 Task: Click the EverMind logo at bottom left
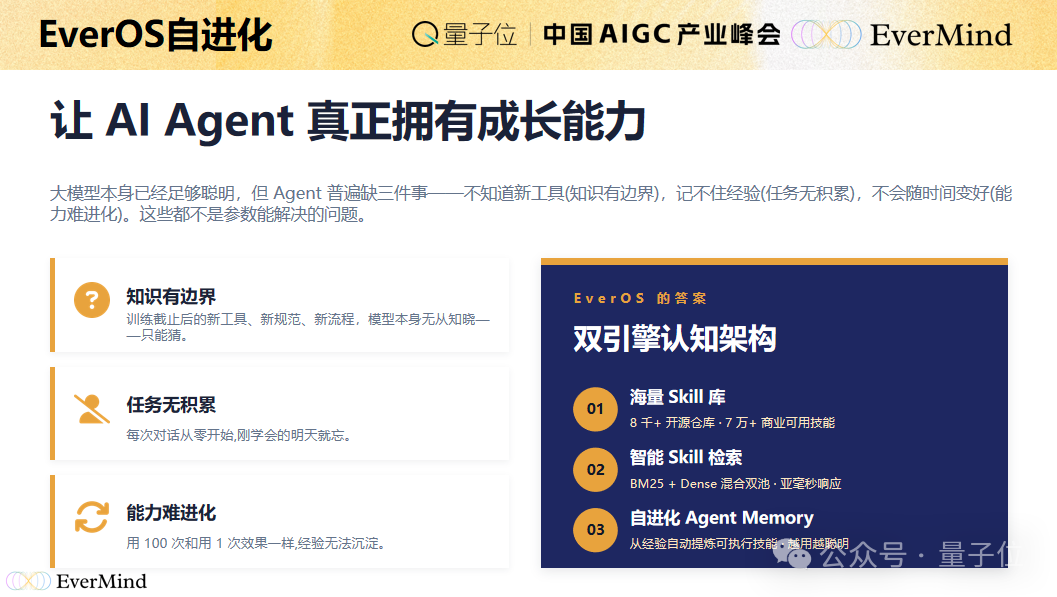pyautogui.click(x=76, y=581)
